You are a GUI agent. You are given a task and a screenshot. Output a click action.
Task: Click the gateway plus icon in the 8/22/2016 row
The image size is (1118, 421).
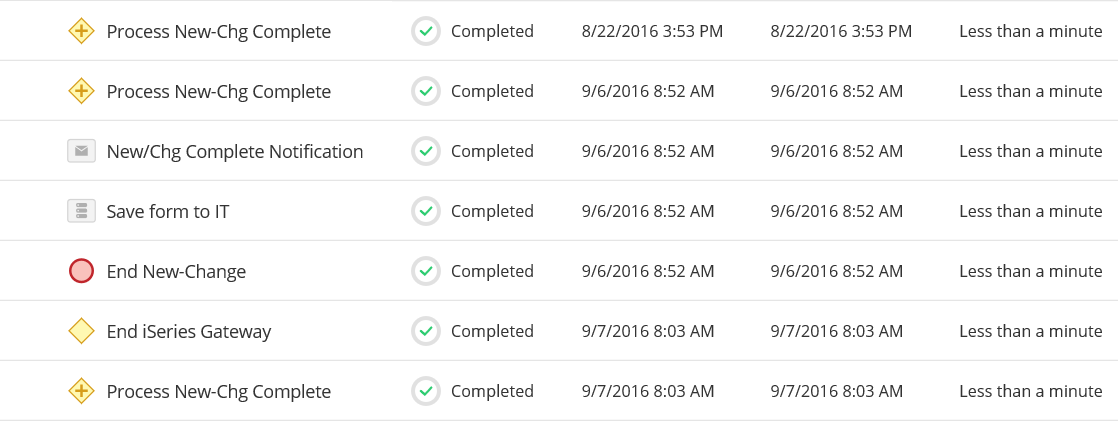[x=81, y=31]
